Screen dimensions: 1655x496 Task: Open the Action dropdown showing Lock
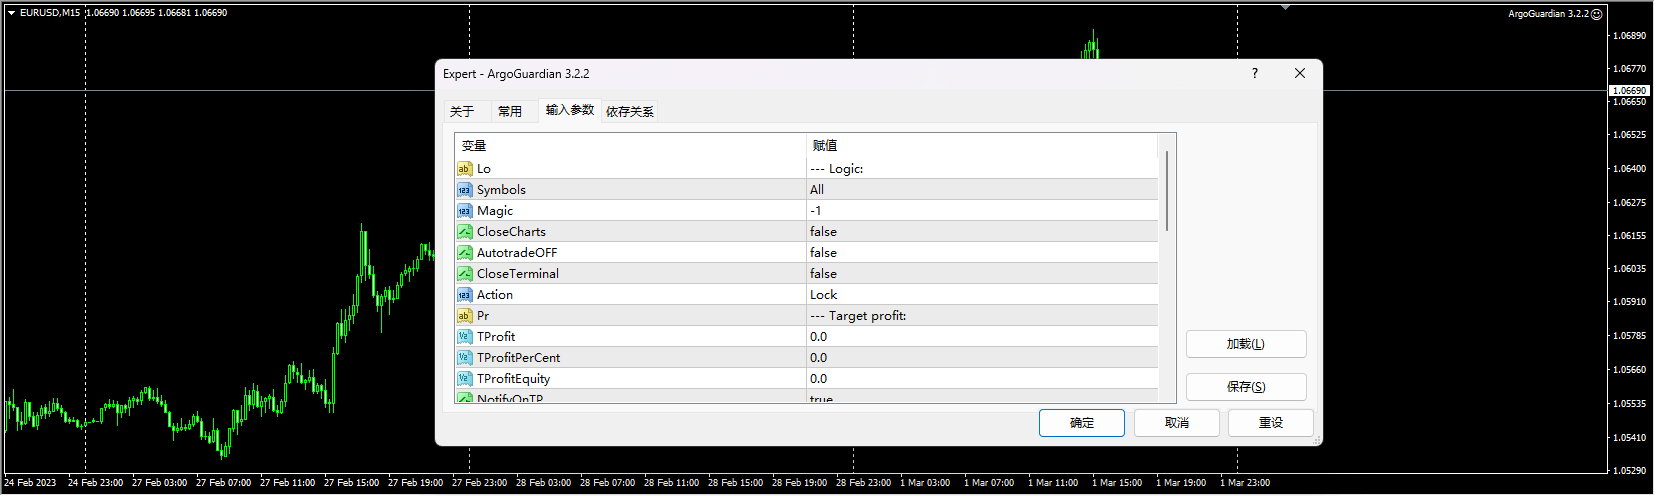tap(823, 295)
